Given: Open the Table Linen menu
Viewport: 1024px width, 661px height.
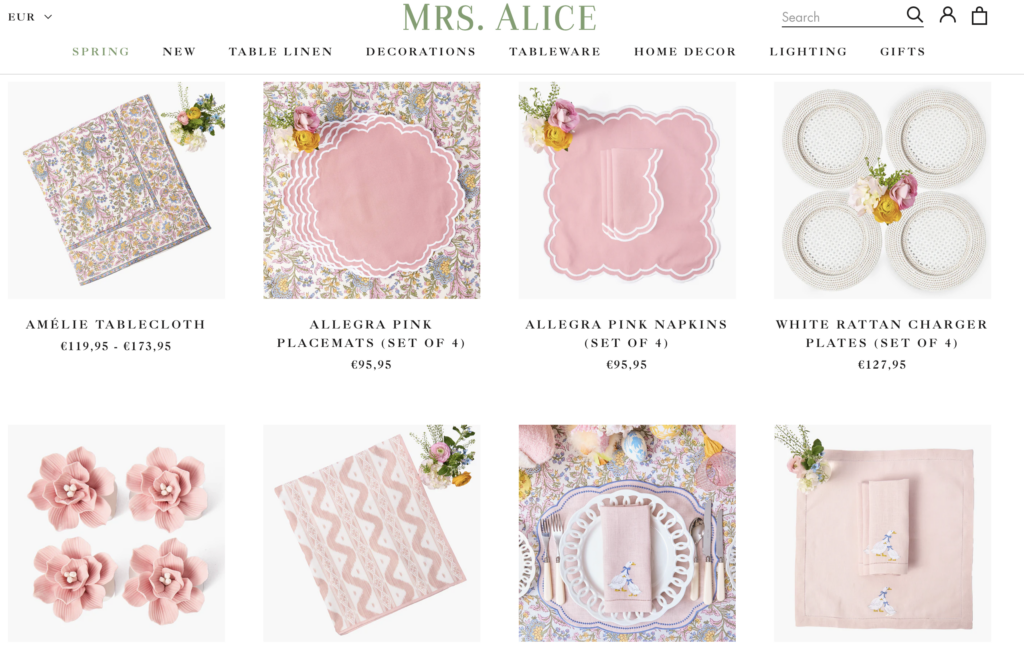Looking at the screenshot, I should [x=281, y=52].
